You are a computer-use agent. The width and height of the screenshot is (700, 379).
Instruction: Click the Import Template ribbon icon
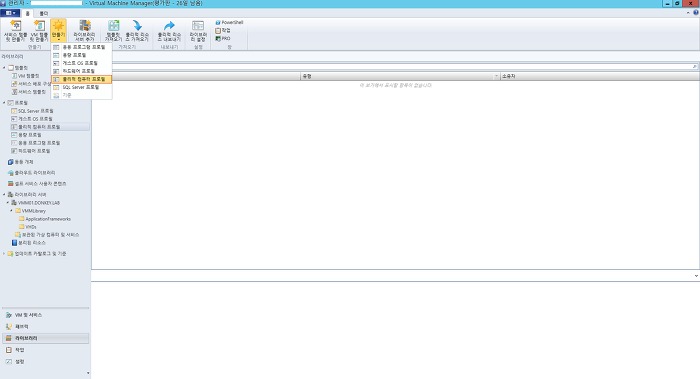tap(113, 31)
